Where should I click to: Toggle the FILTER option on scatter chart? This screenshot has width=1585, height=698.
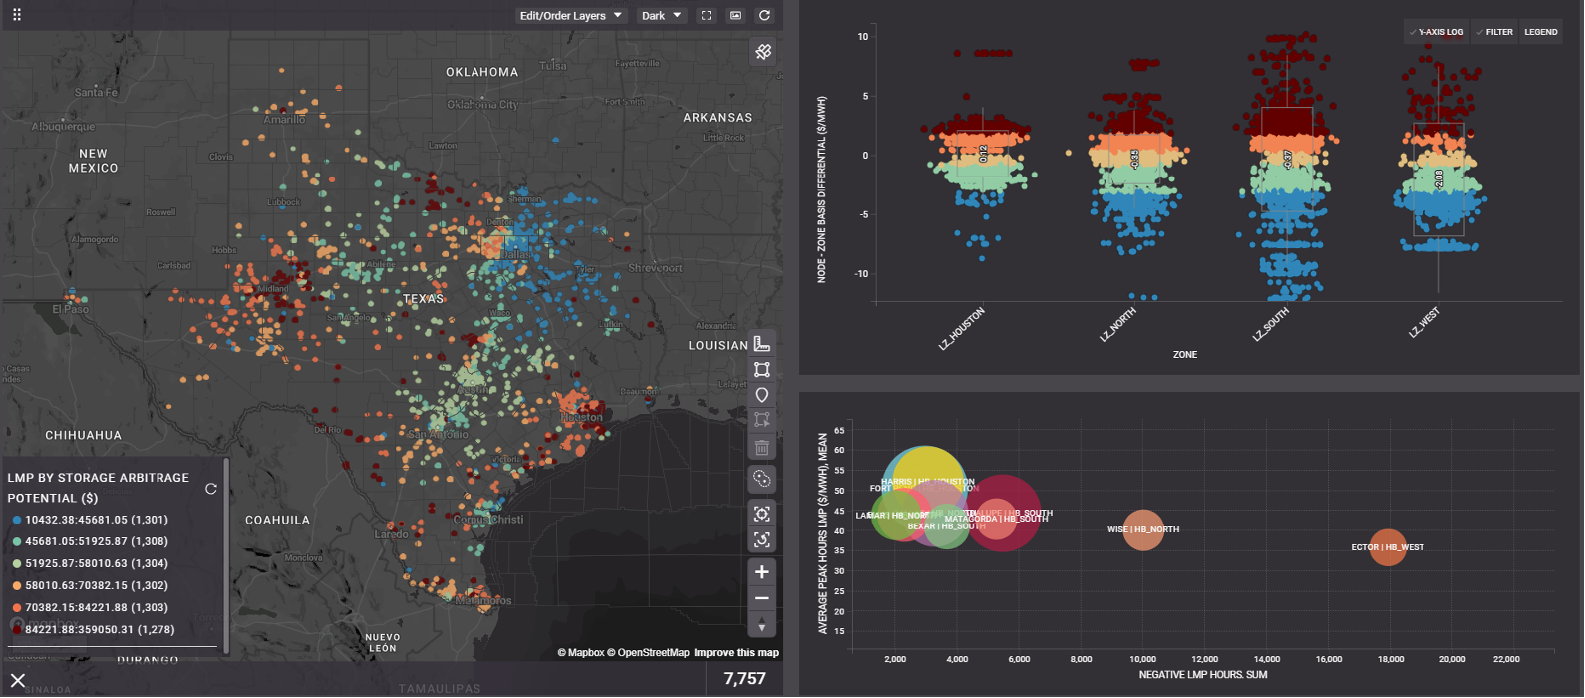click(x=1494, y=32)
